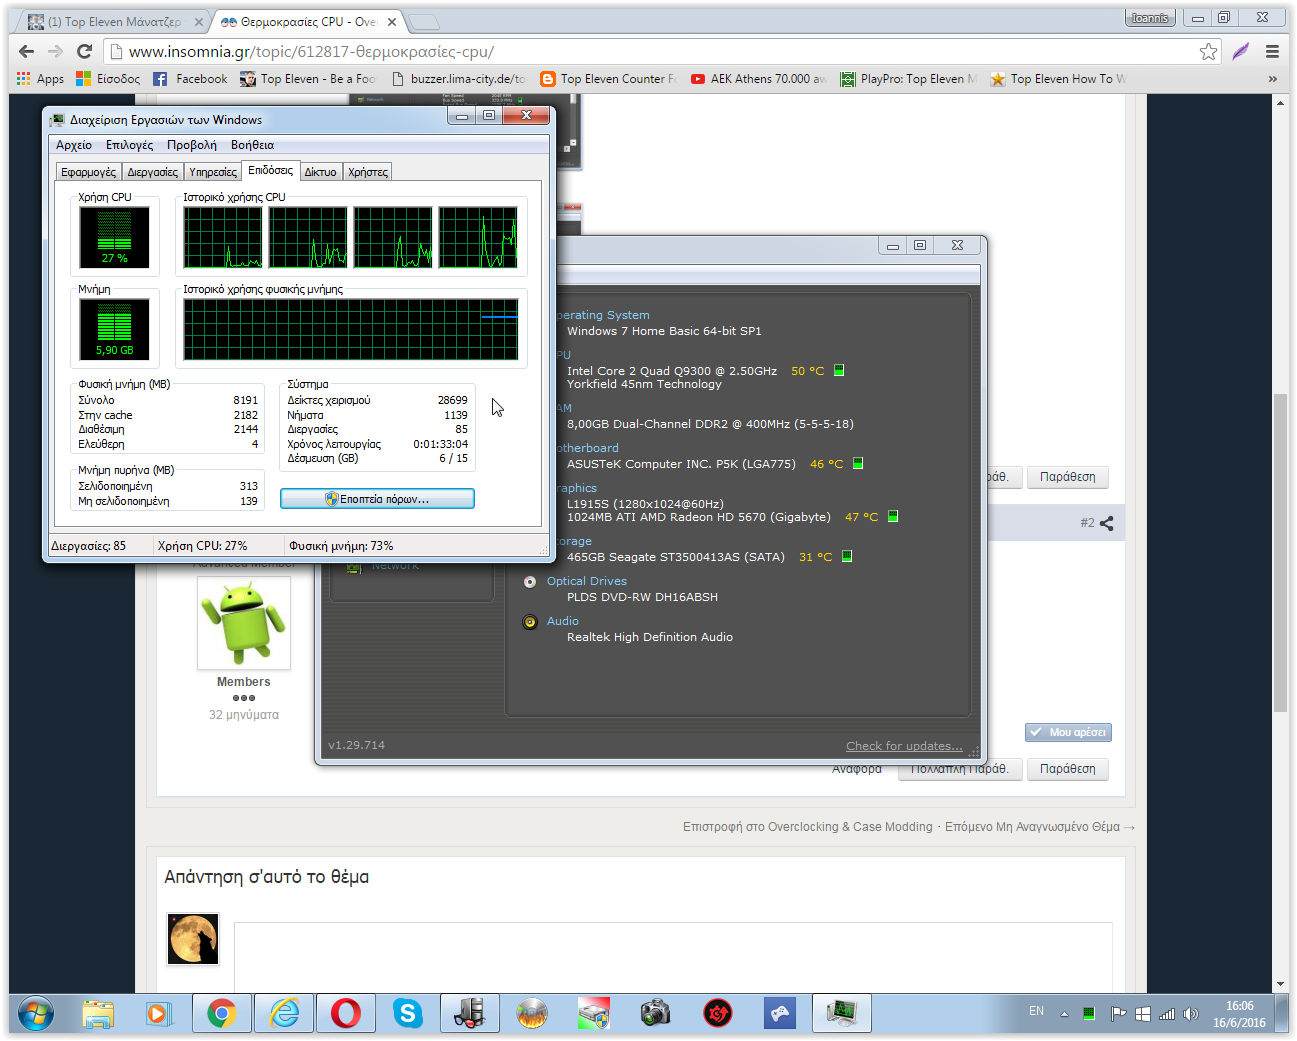Open PlayPro: Top Eleven bookmark
Image resolution: width=1297 pixels, height=1041 pixels.
point(908,79)
